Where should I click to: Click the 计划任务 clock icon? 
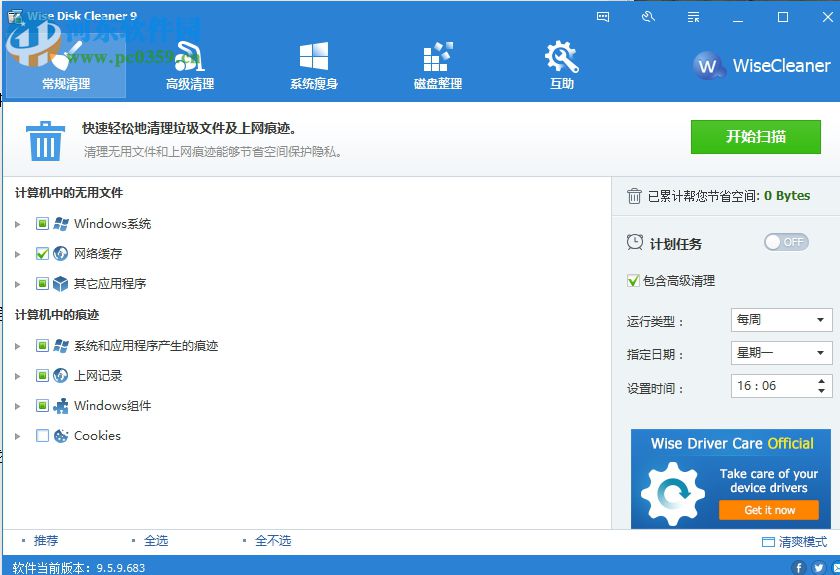[x=634, y=243]
